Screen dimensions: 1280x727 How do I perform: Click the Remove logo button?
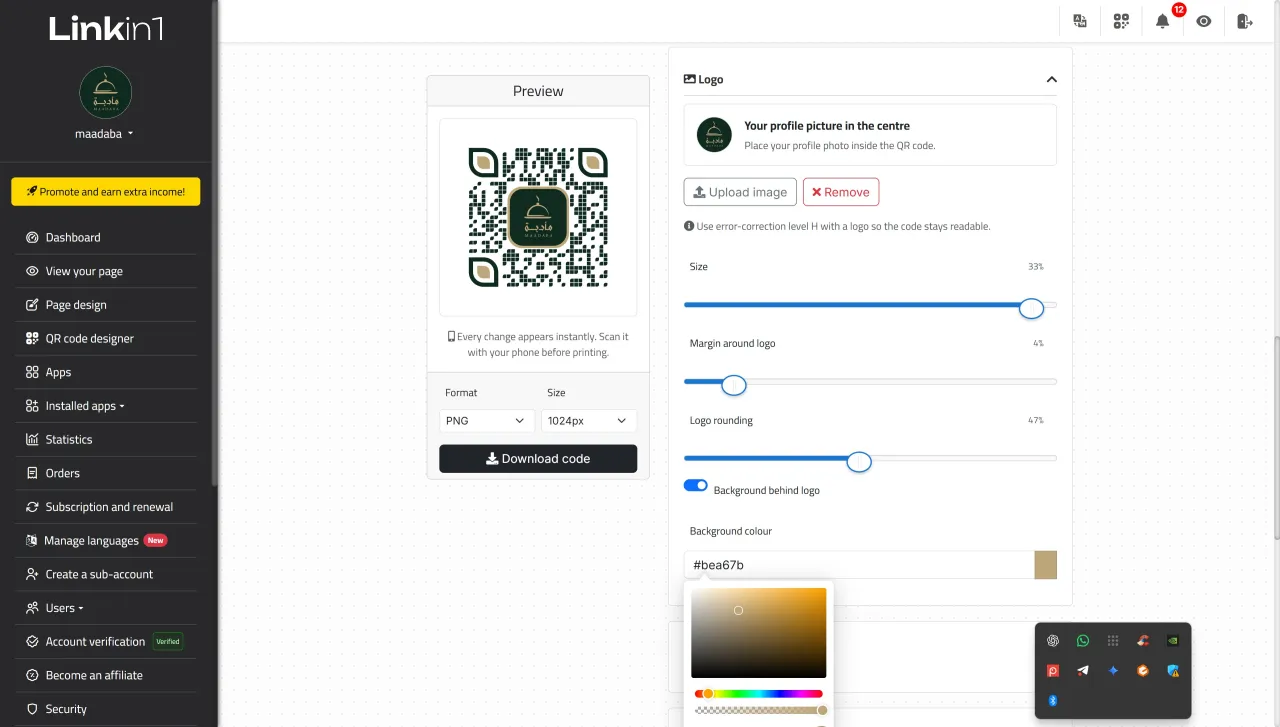(841, 192)
